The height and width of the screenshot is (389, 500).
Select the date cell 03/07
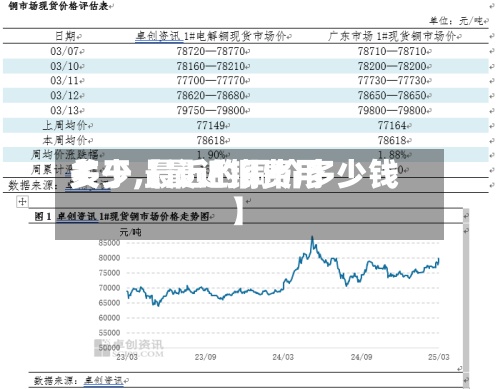click(65, 51)
